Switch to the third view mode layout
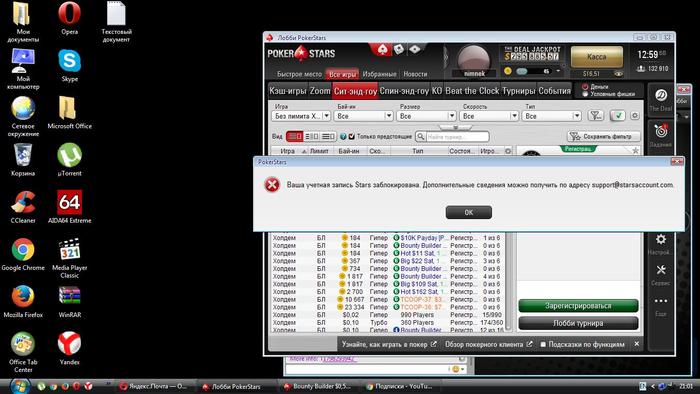 pyautogui.click(x=328, y=137)
